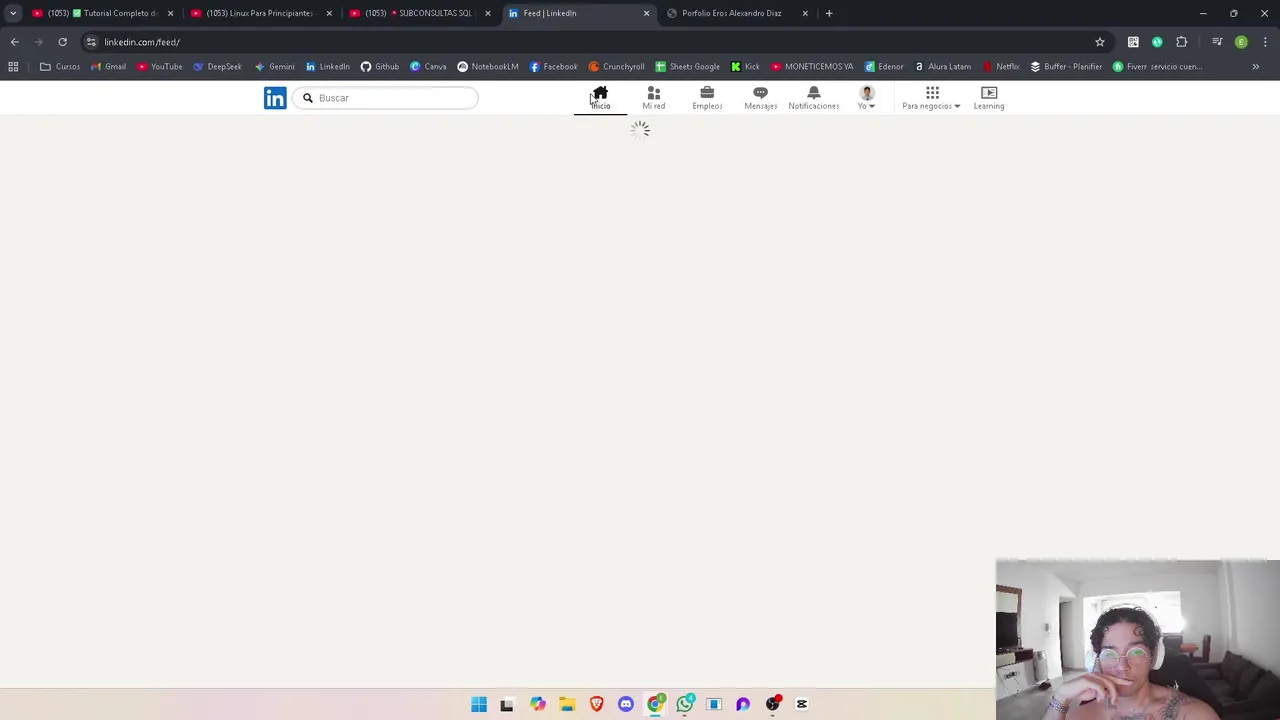The height and width of the screenshot is (720, 1280).
Task: Open the MONETICEMOS YA bookmark
Action: click(x=812, y=67)
